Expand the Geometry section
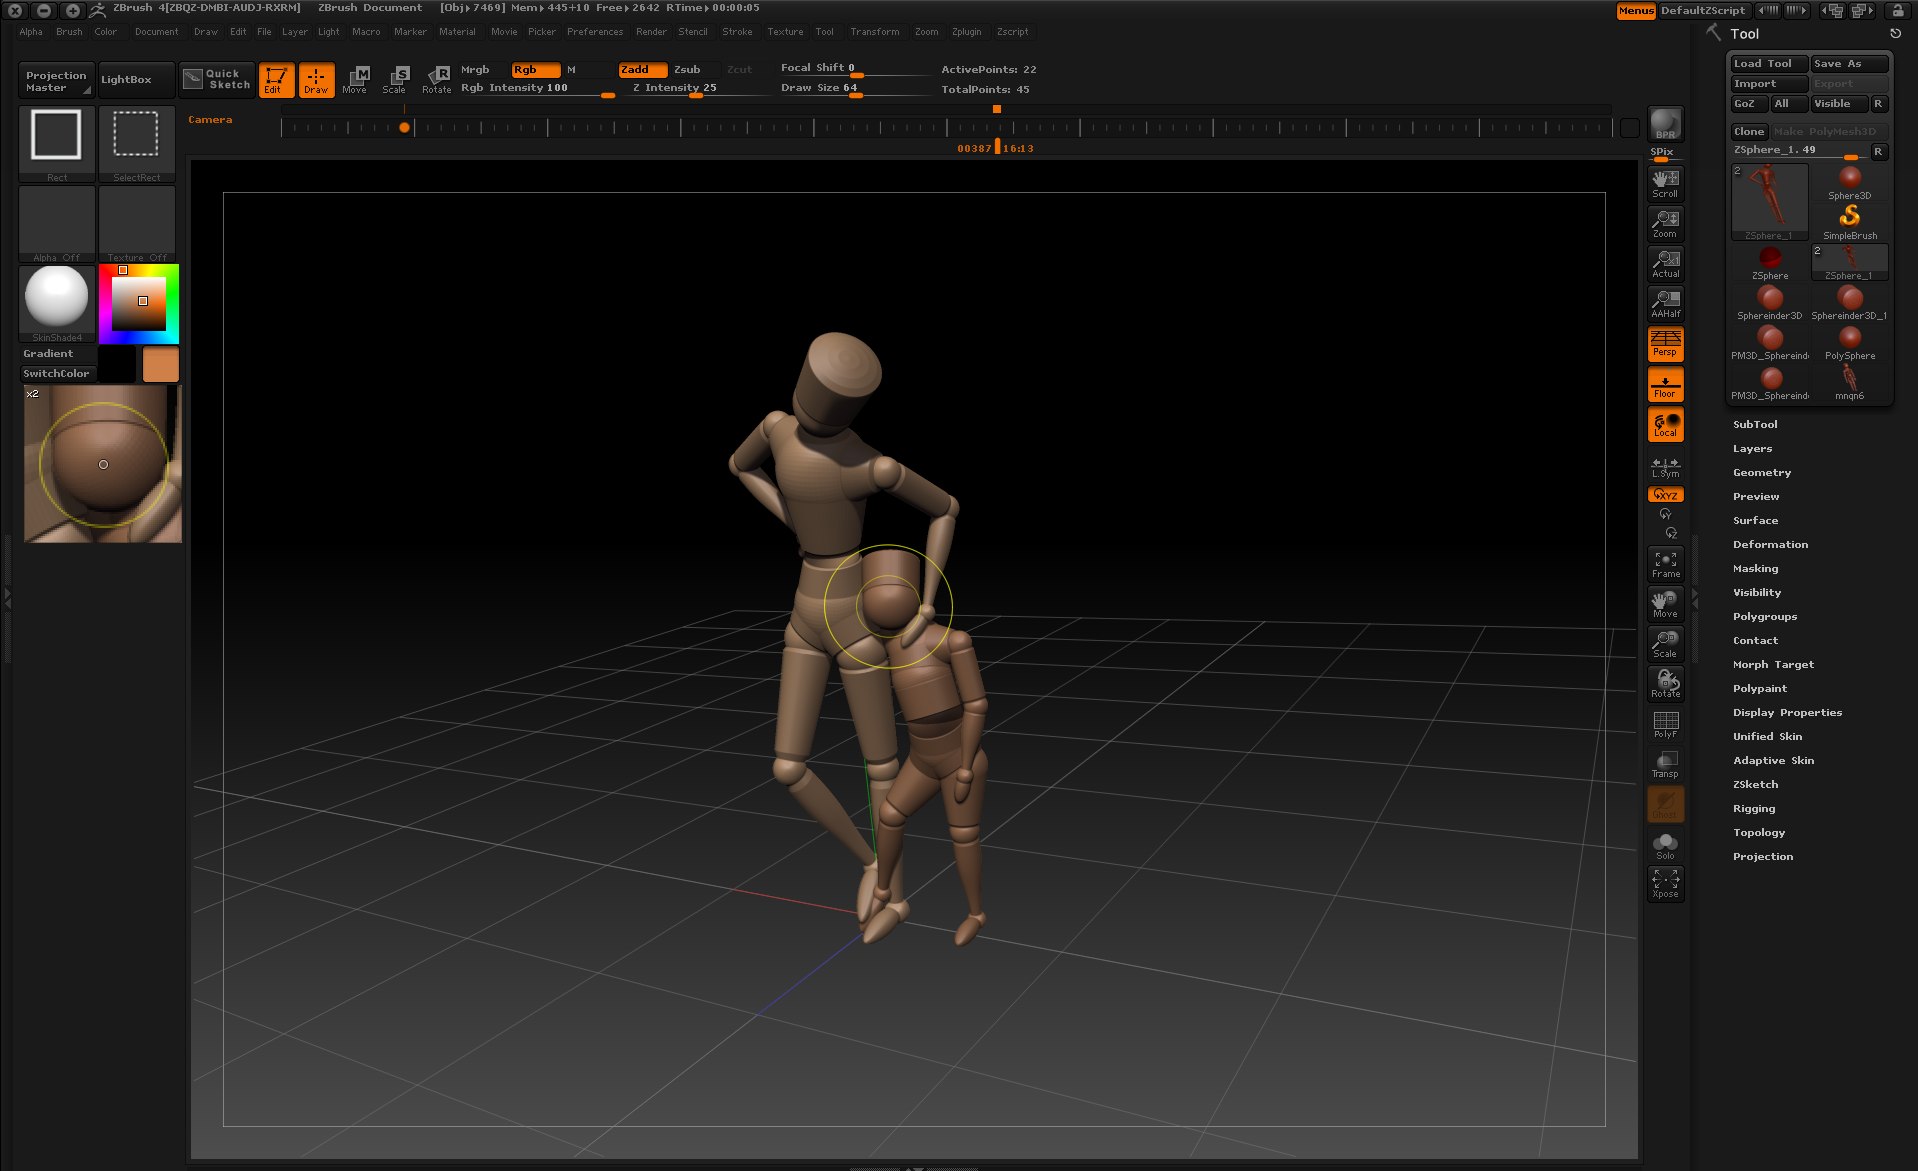Screen dimensions: 1918x1171 1761,473
